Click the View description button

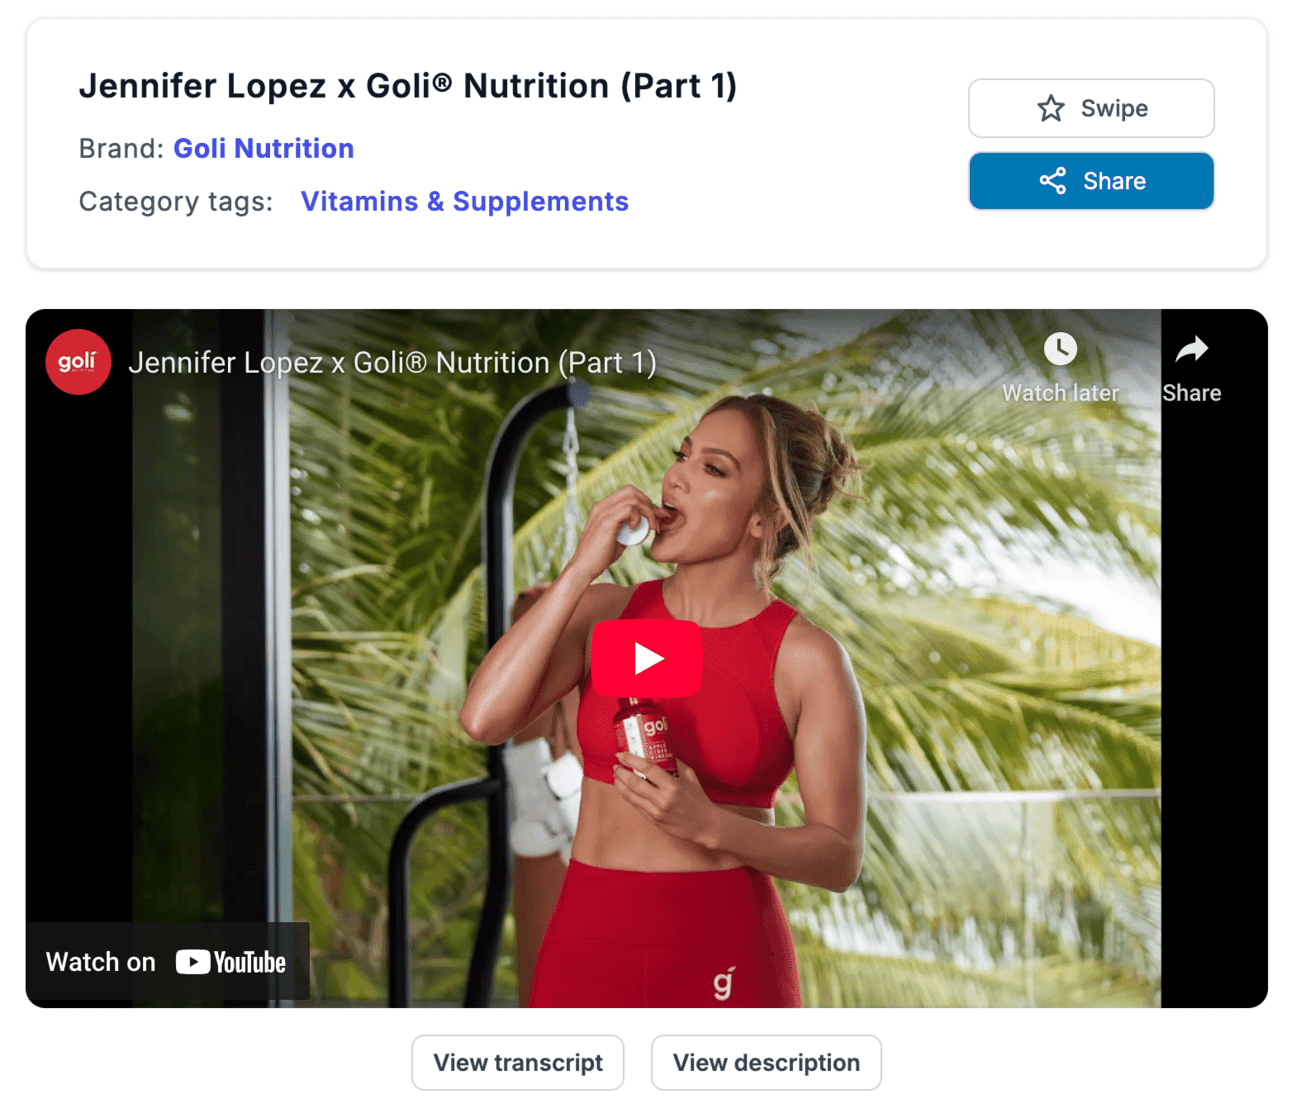coord(766,1062)
